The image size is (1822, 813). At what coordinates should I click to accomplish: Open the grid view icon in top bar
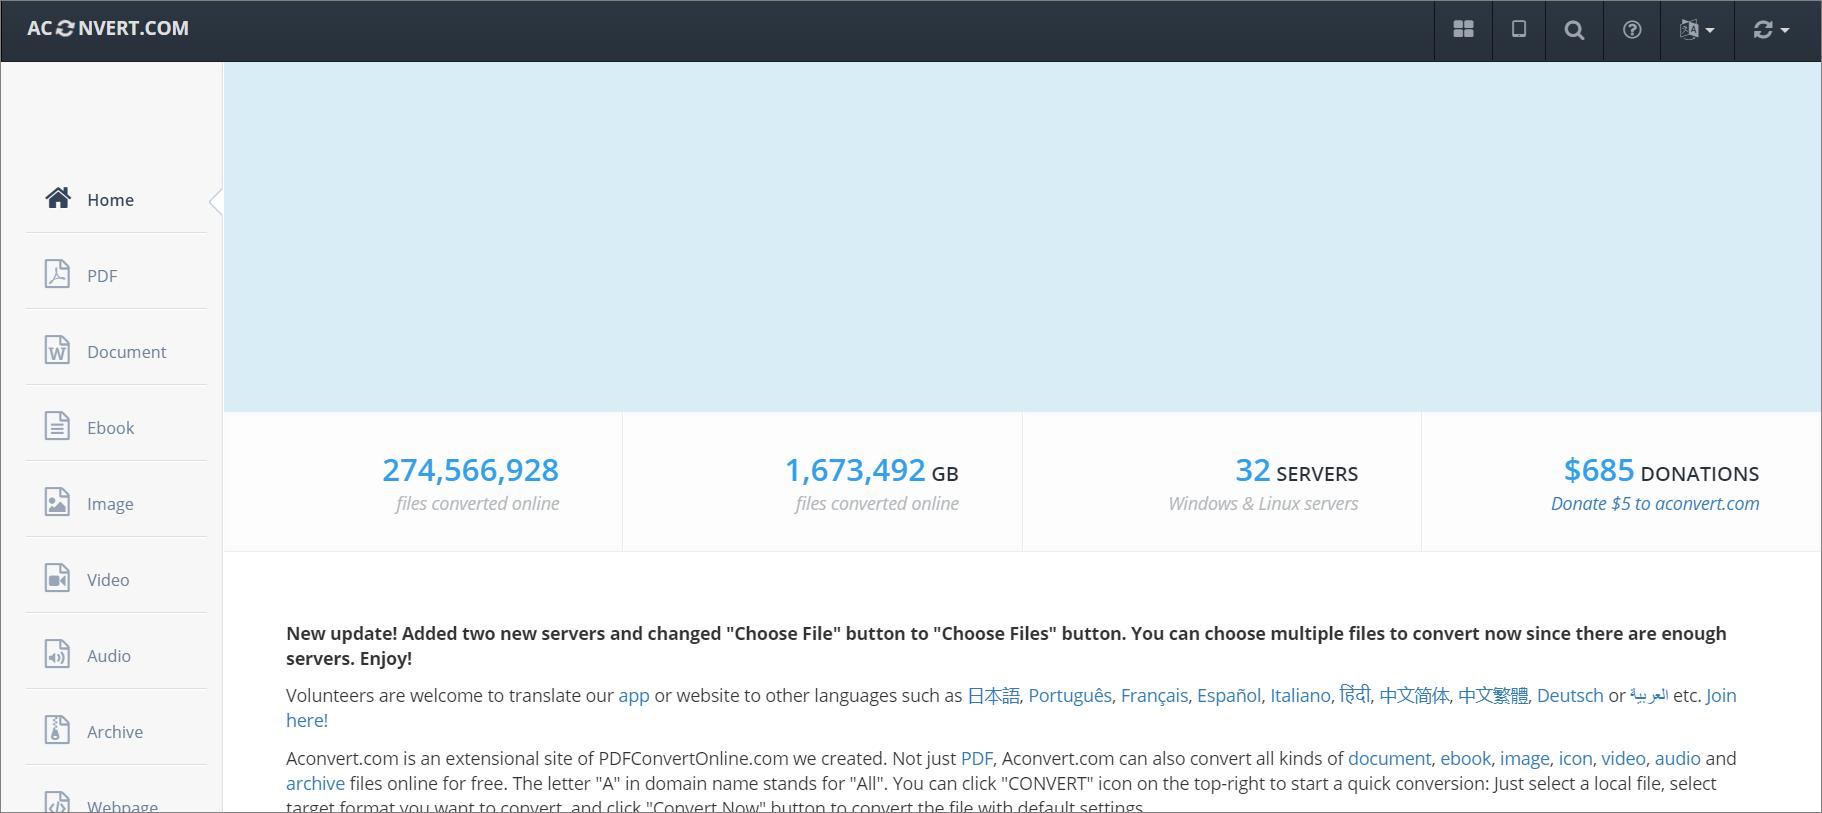pyautogui.click(x=1463, y=30)
